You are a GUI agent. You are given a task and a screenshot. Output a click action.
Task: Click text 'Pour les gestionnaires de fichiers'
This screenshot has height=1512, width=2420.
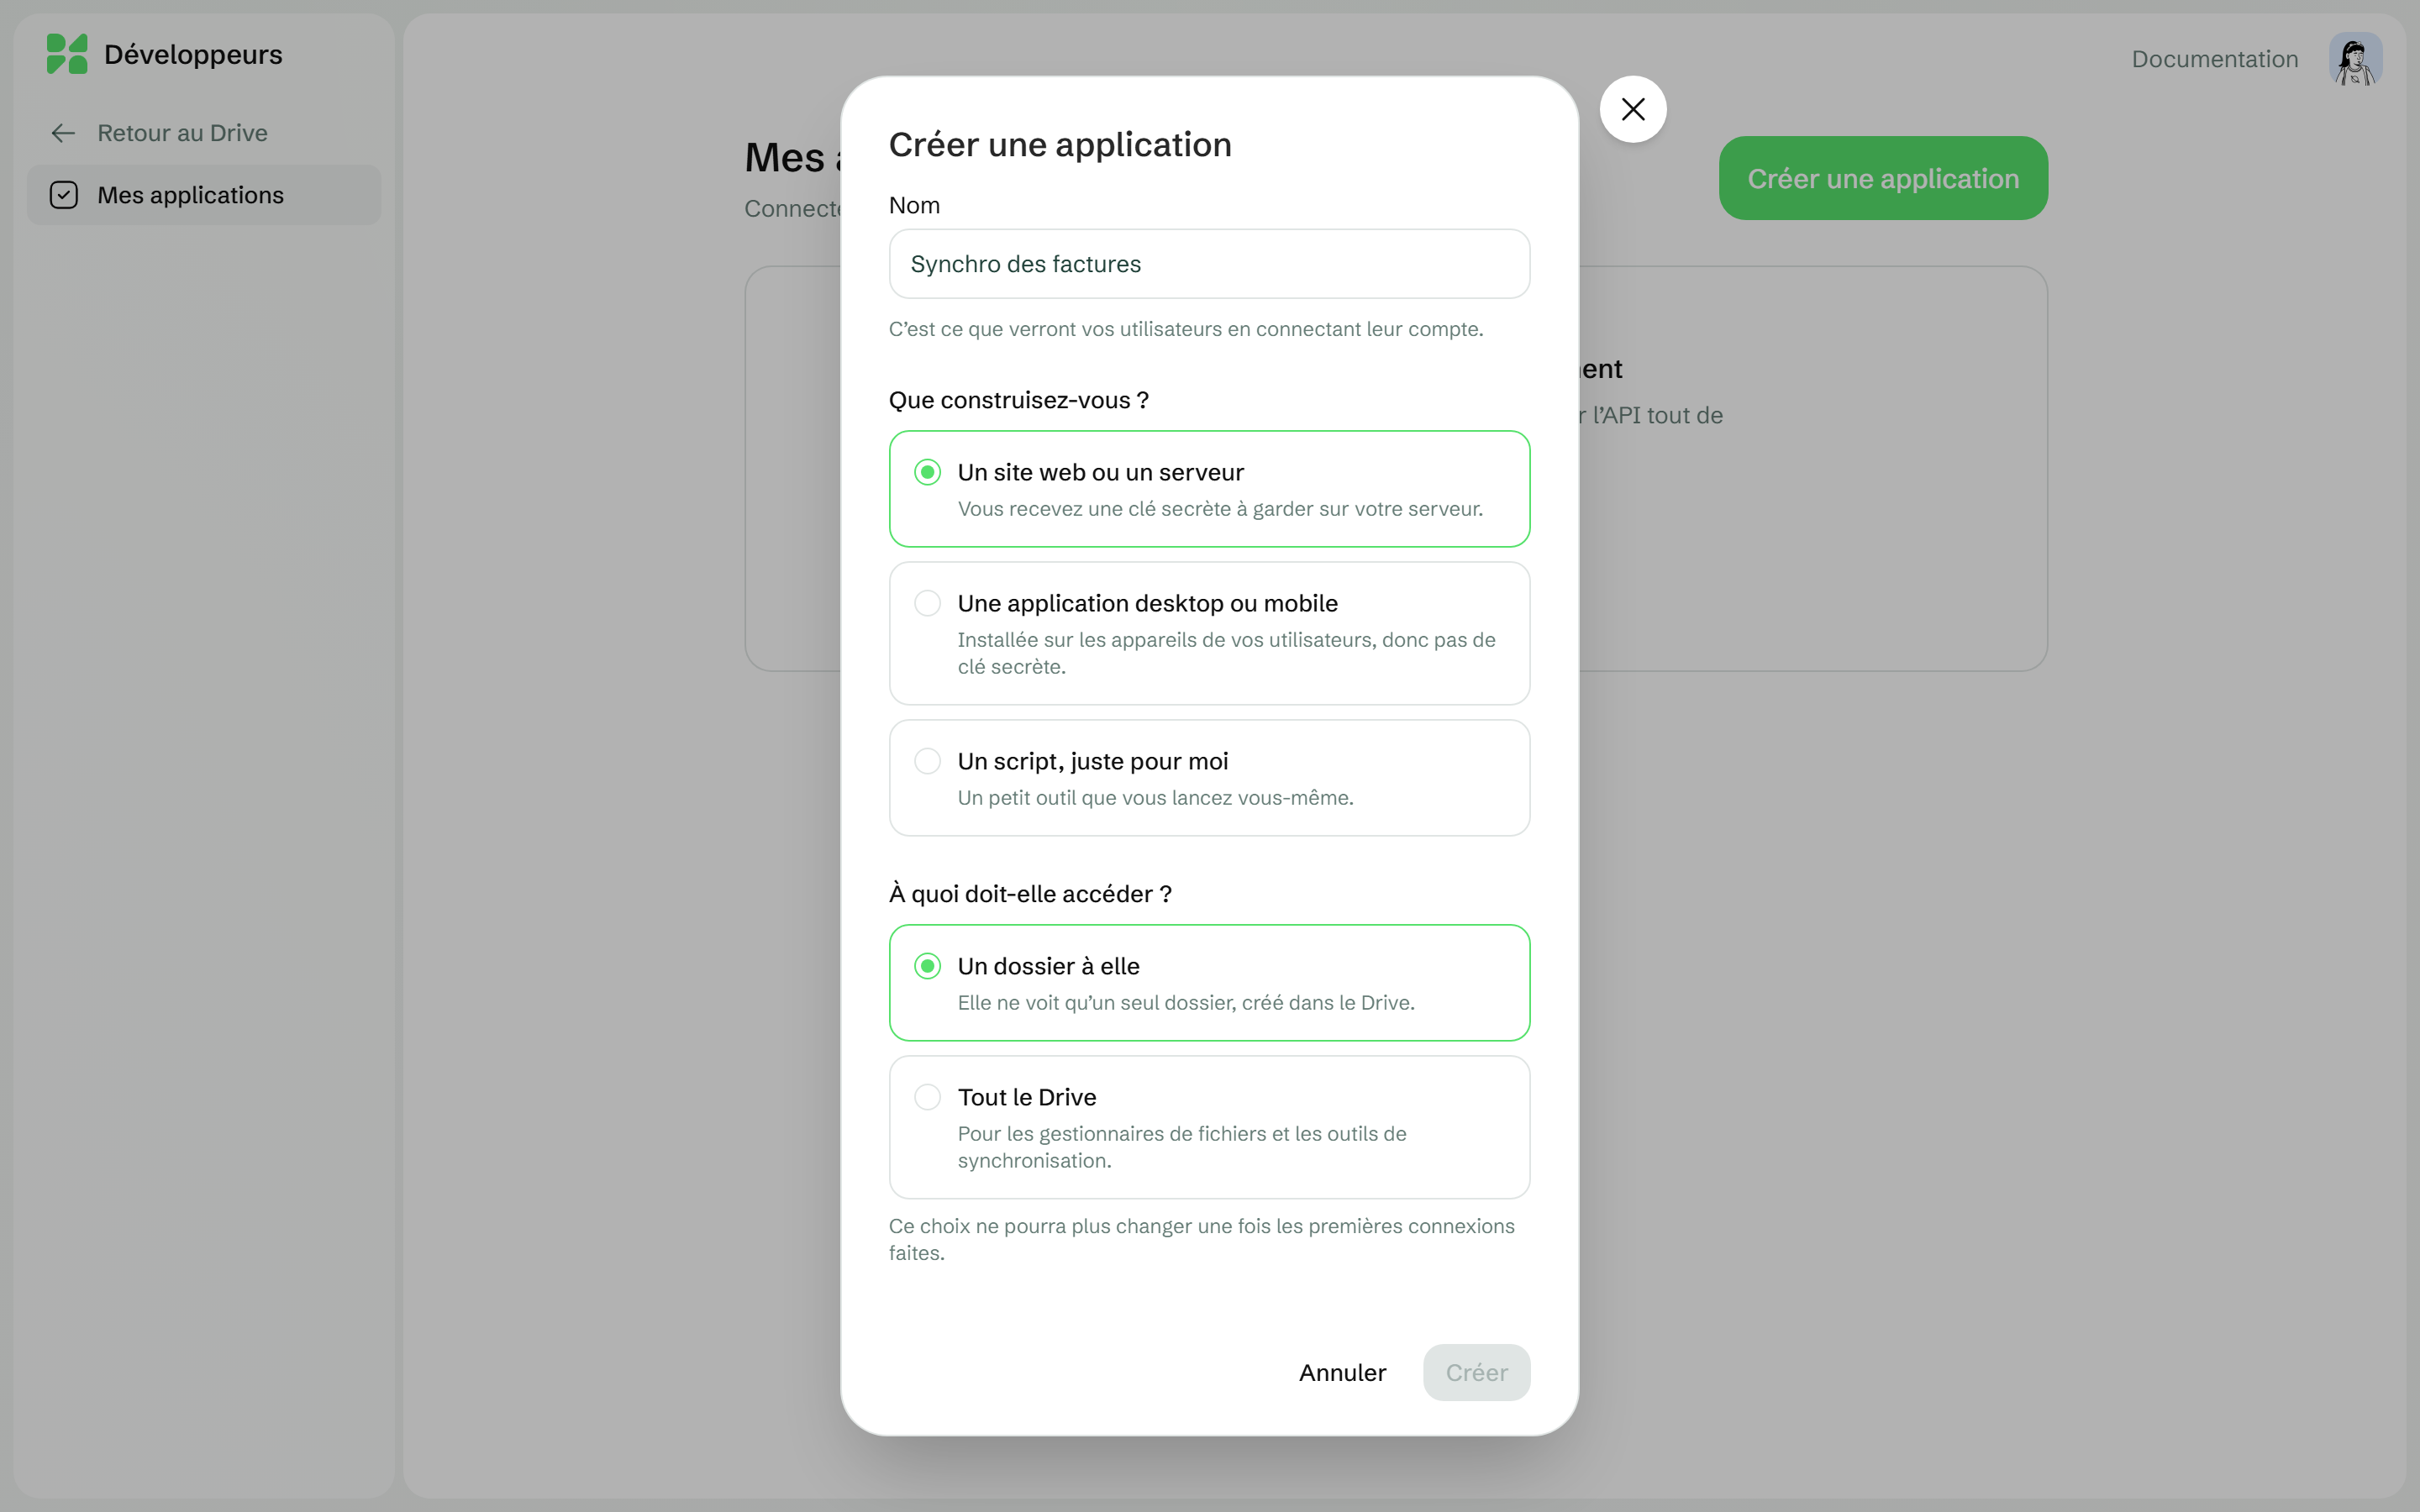point(1181,1147)
